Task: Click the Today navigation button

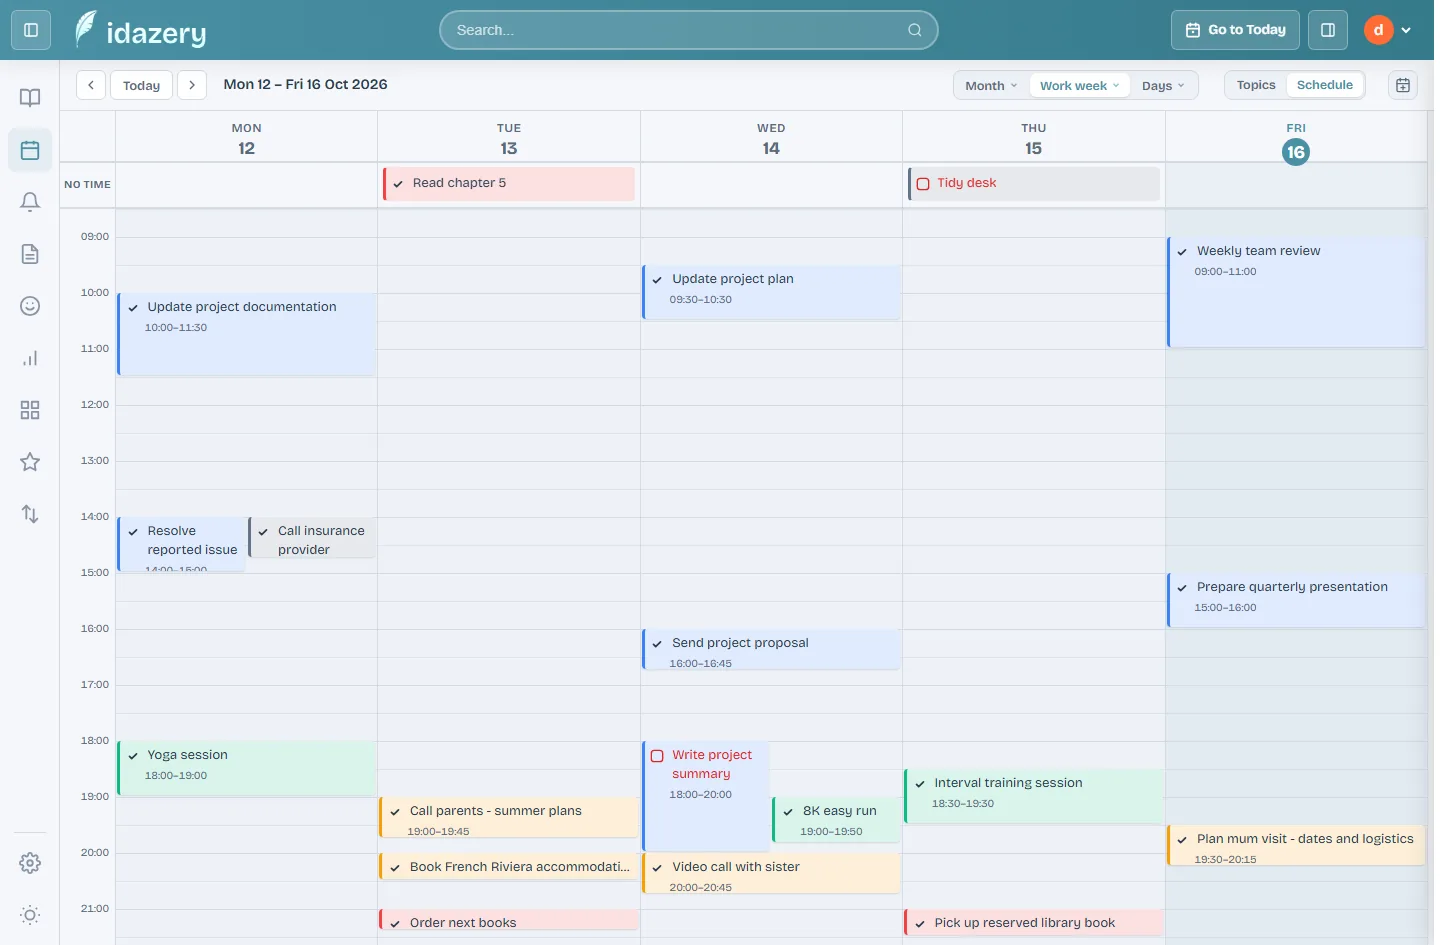Action: (141, 85)
